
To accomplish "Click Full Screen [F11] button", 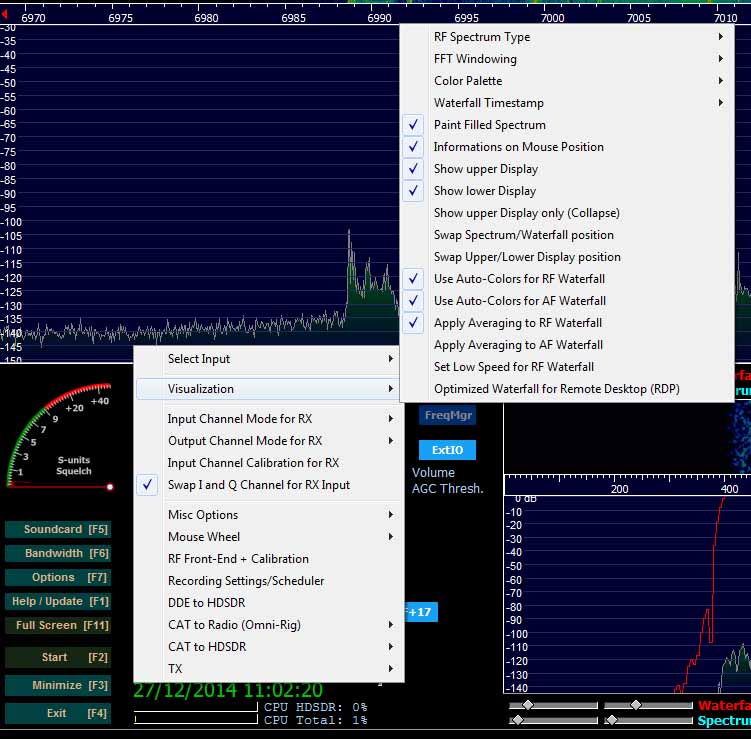I will tap(58, 625).
